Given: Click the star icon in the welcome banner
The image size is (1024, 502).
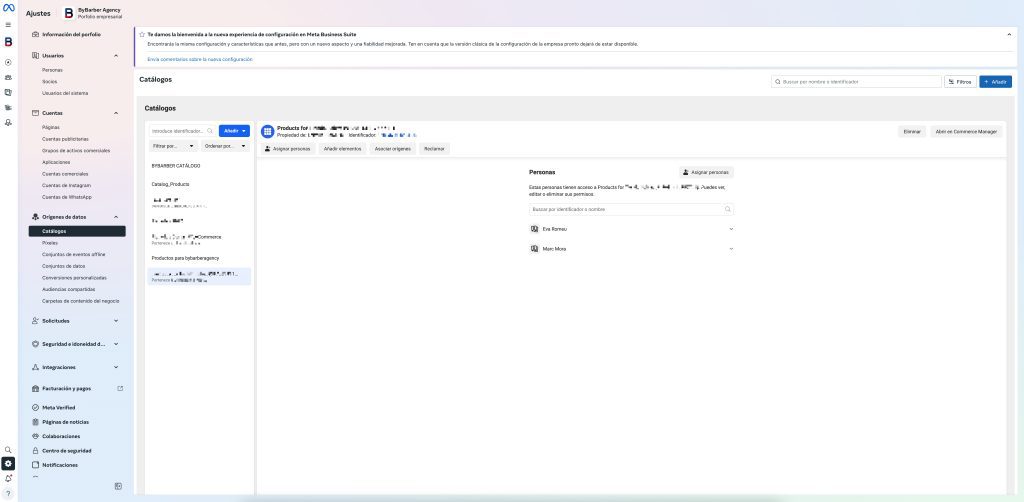Looking at the screenshot, I should click(x=142, y=34).
